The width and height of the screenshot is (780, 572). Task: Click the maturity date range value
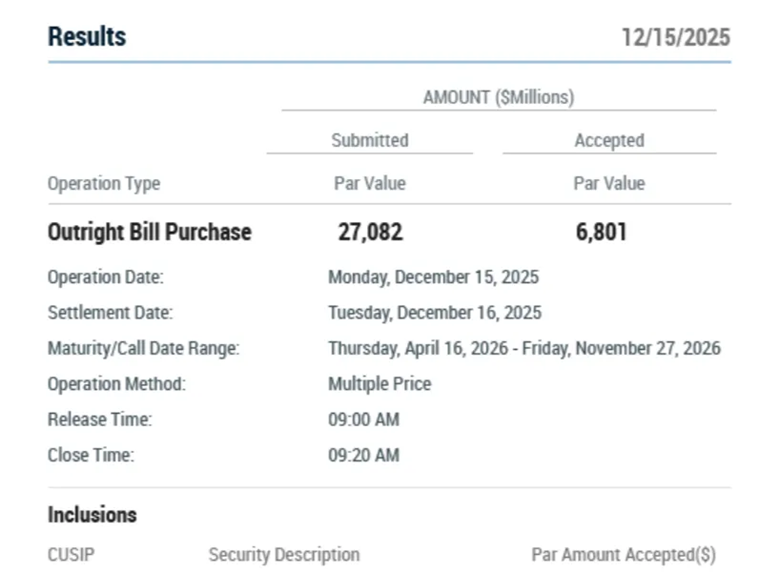tap(524, 348)
